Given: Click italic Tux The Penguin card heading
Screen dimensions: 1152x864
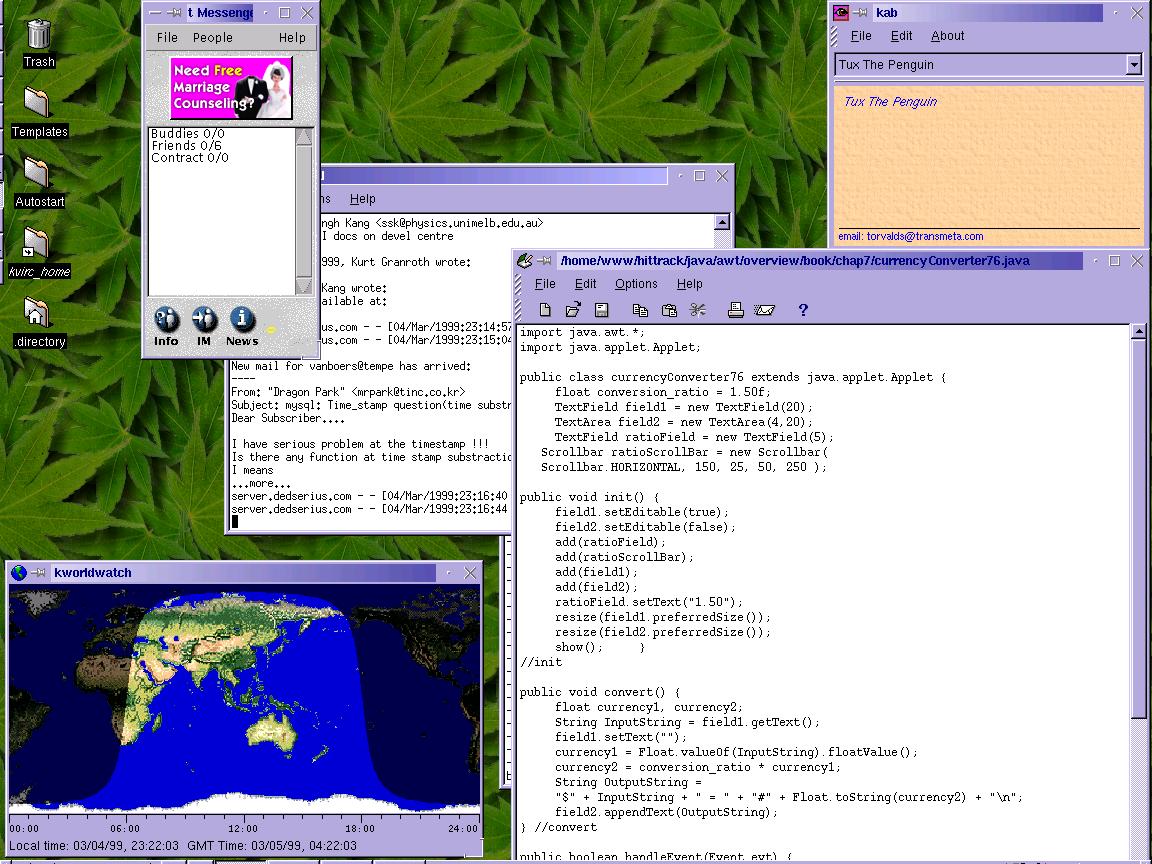Looking at the screenshot, I should coord(890,101).
